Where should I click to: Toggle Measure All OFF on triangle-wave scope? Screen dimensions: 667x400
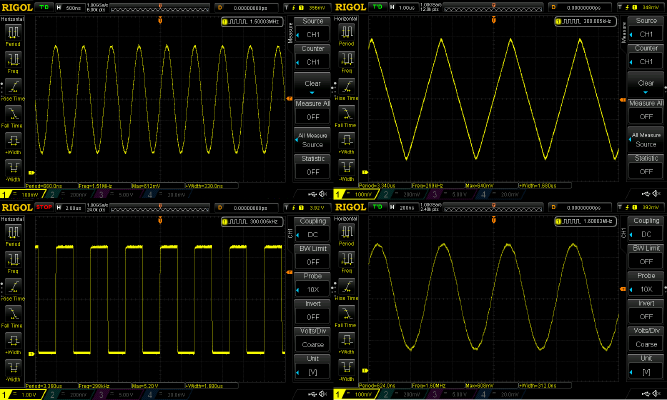(x=646, y=111)
